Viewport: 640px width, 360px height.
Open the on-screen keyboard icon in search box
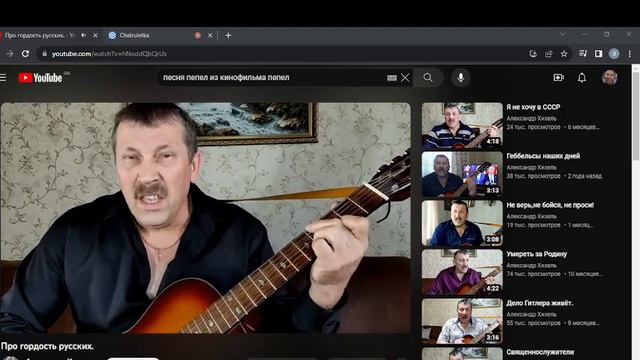point(392,78)
